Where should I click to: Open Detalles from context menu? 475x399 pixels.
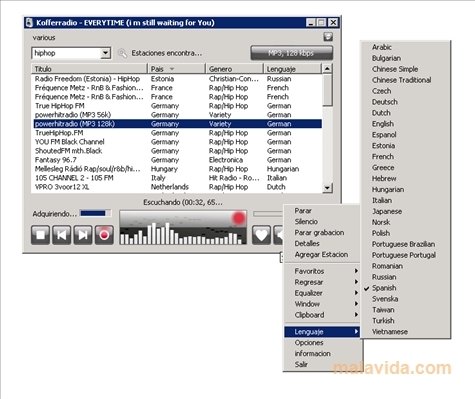pyautogui.click(x=322, y=244)
